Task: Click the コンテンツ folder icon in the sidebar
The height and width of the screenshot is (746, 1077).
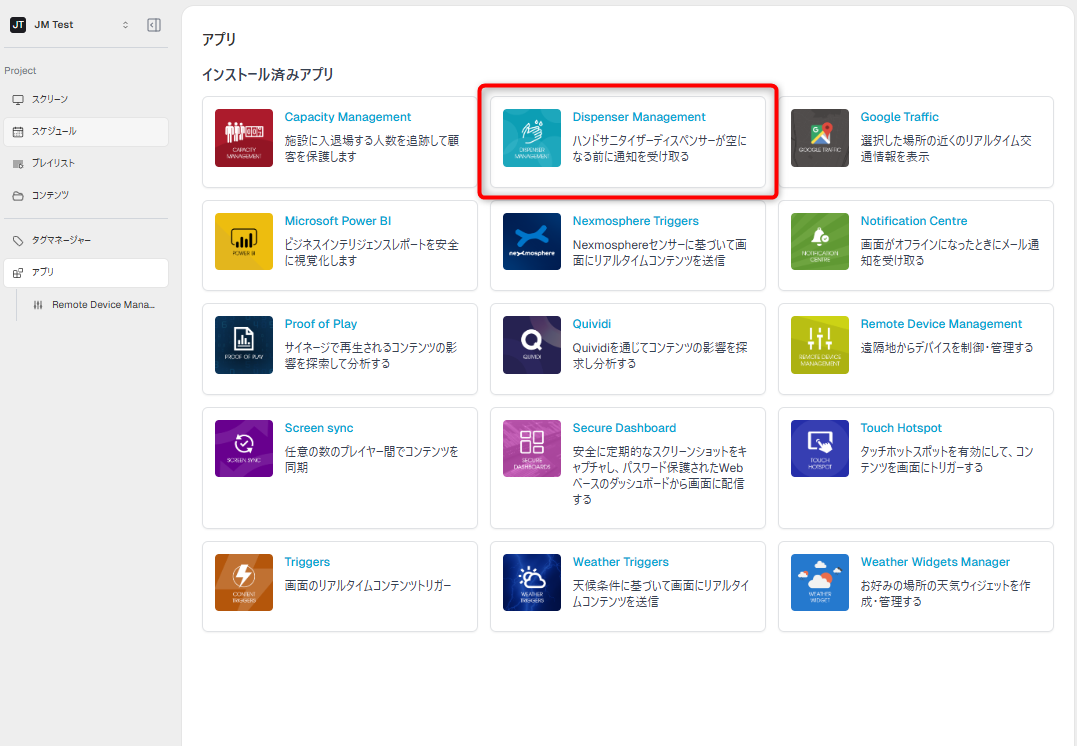Action: (x=18, y=196)
